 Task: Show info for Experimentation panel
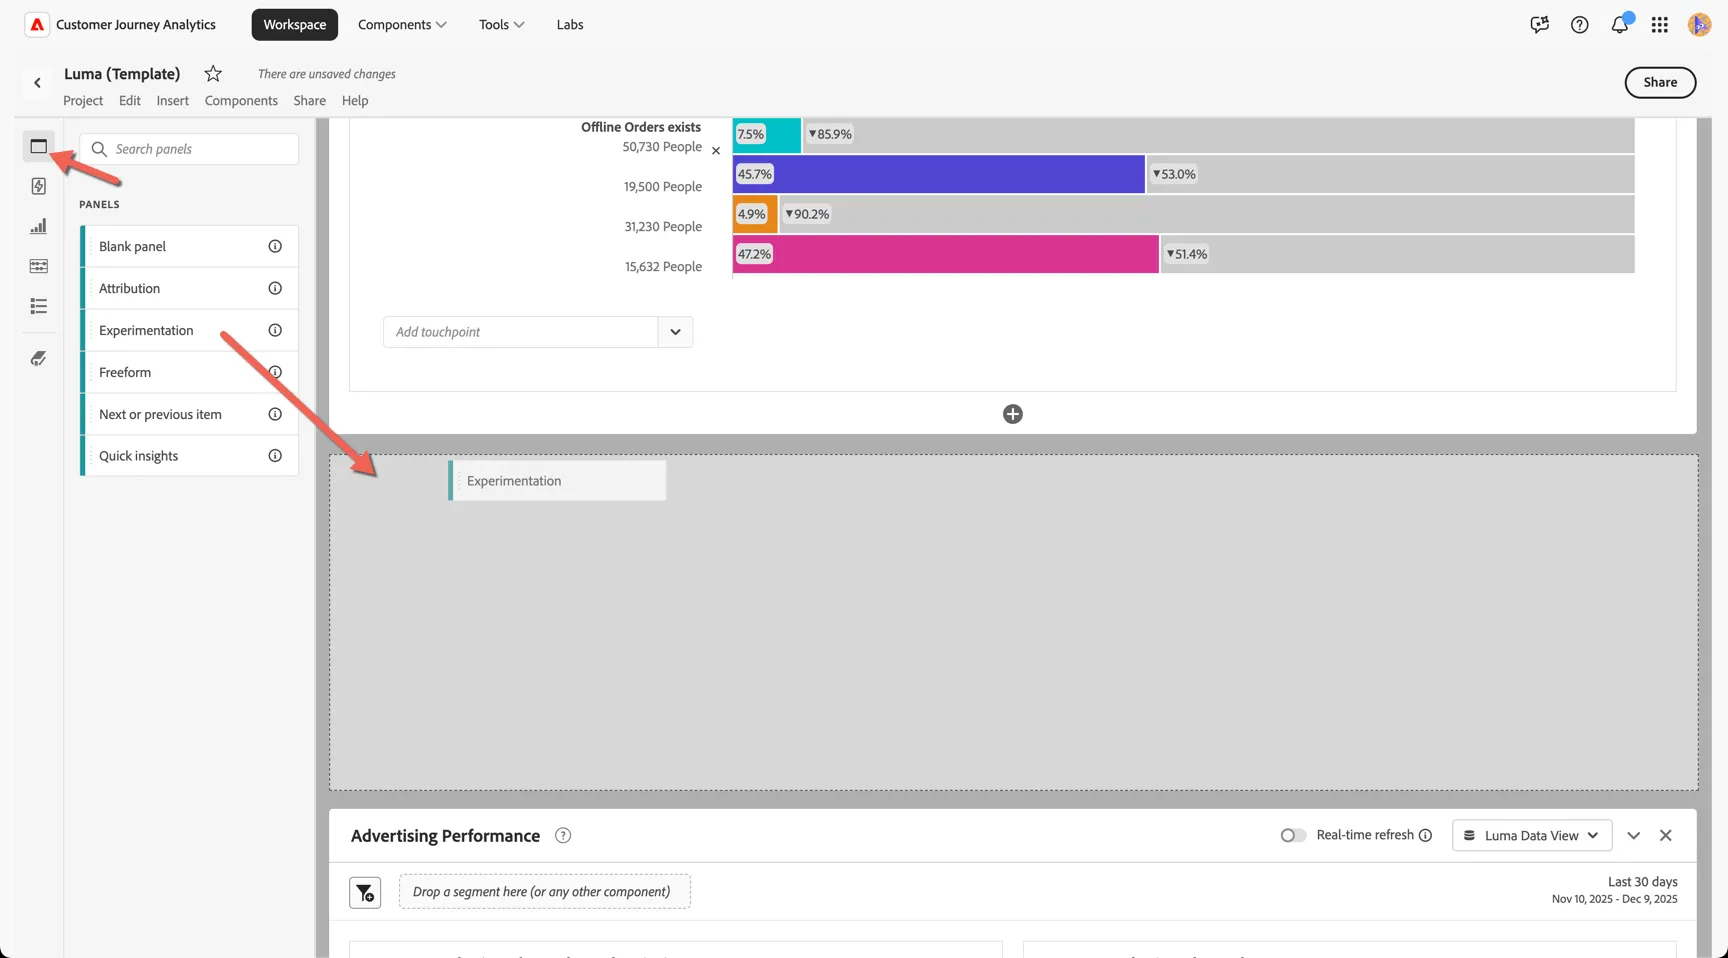tap(275, 330)
